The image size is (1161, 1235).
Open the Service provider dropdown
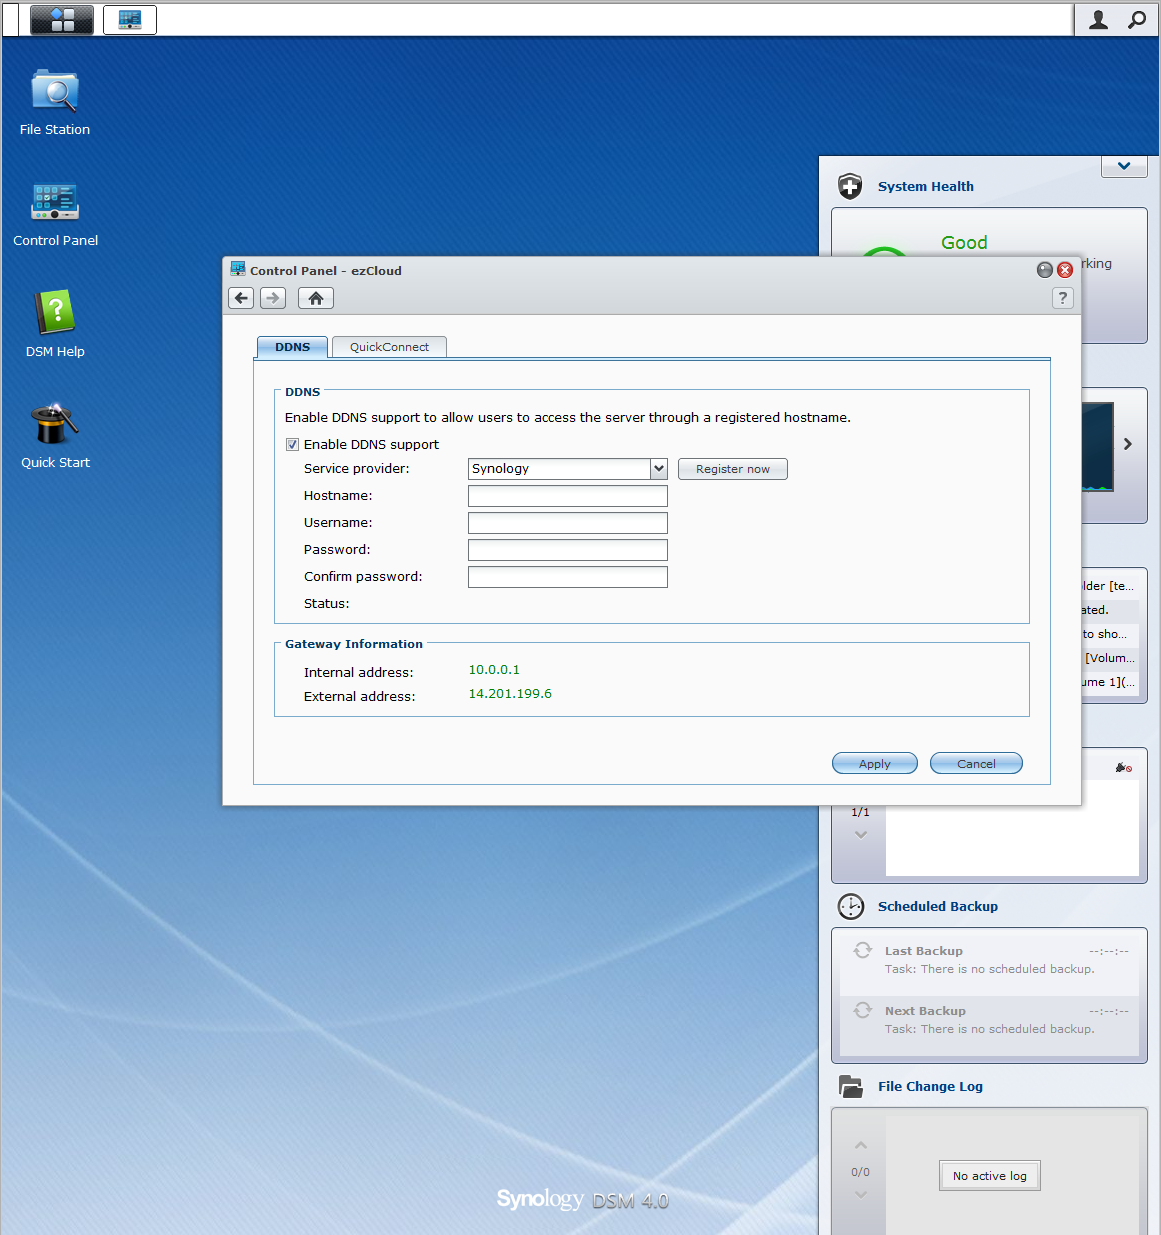tap(659, 469)
